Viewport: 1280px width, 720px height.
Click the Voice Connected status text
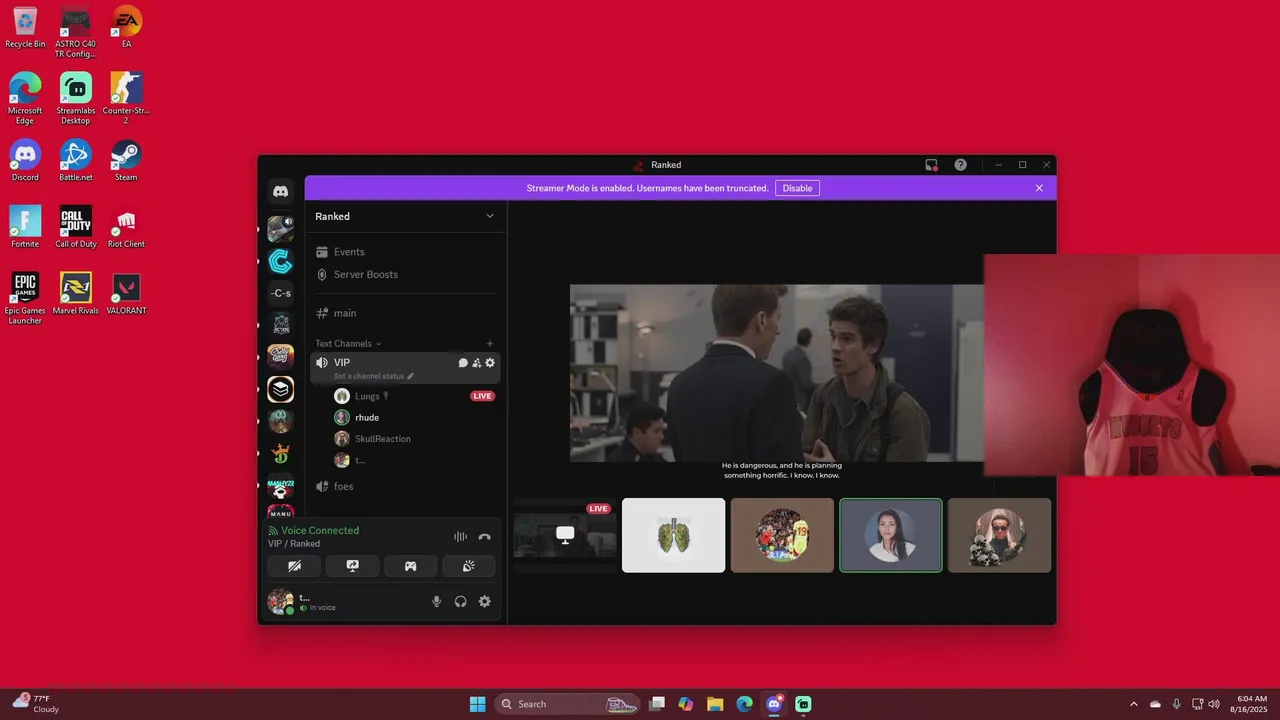click(x=320, y=531)
